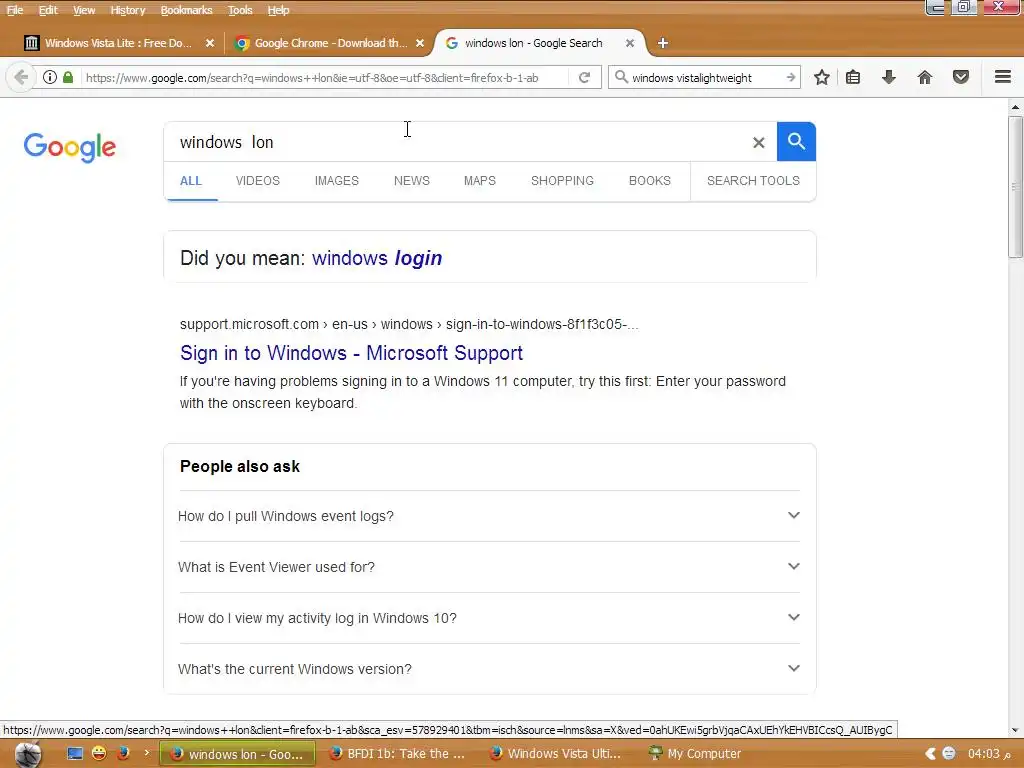Viewport: 1024px width, 768px height.
Task: Click the Pocket save icon
Action: pos(960,78)
